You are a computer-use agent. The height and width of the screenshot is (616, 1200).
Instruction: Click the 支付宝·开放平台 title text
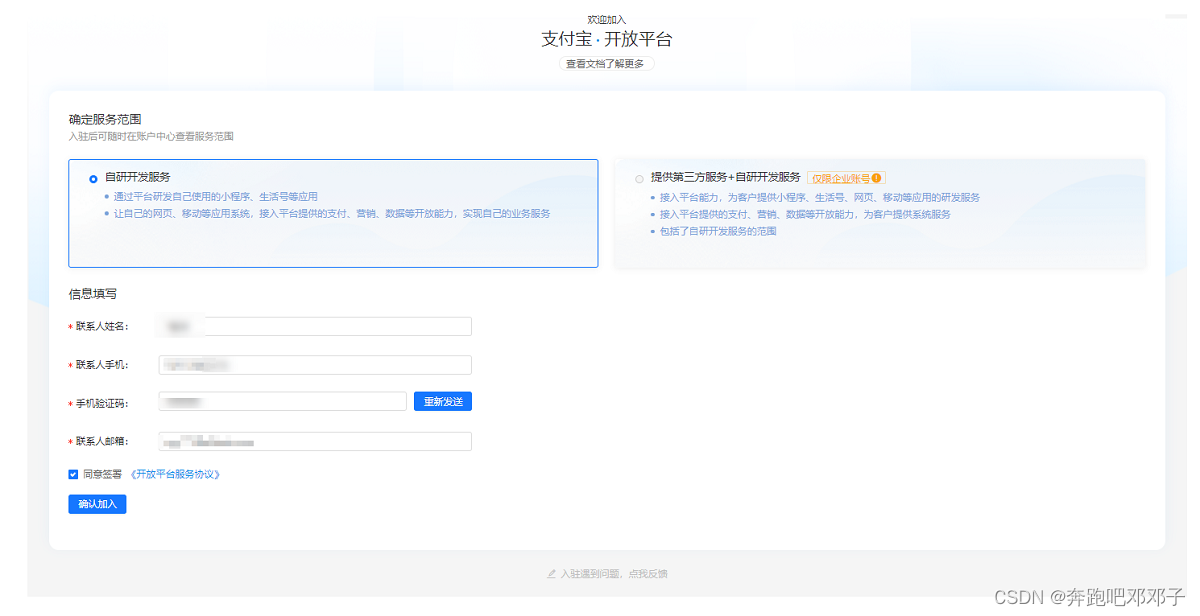click(607, 39)
